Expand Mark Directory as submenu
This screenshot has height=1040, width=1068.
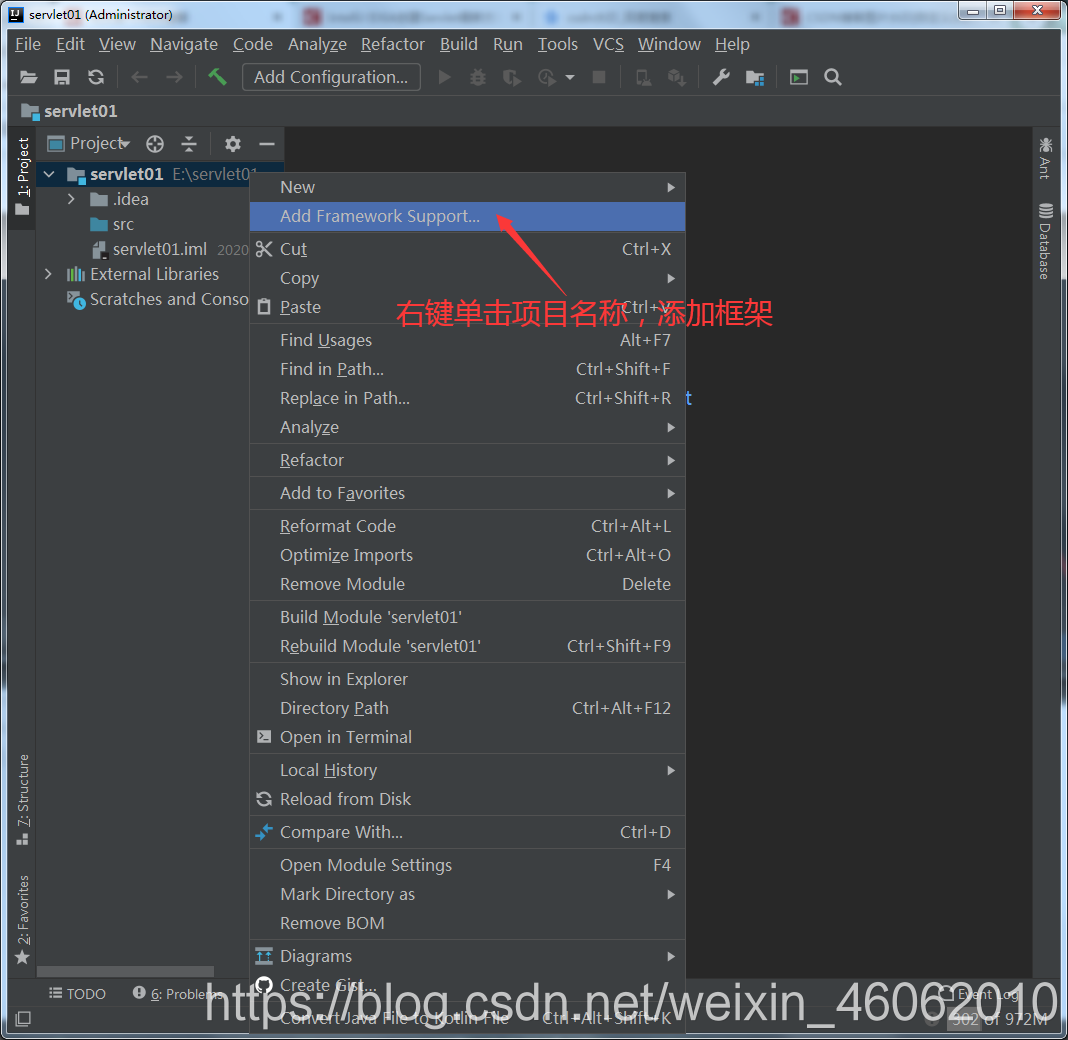tap(467, 894)
